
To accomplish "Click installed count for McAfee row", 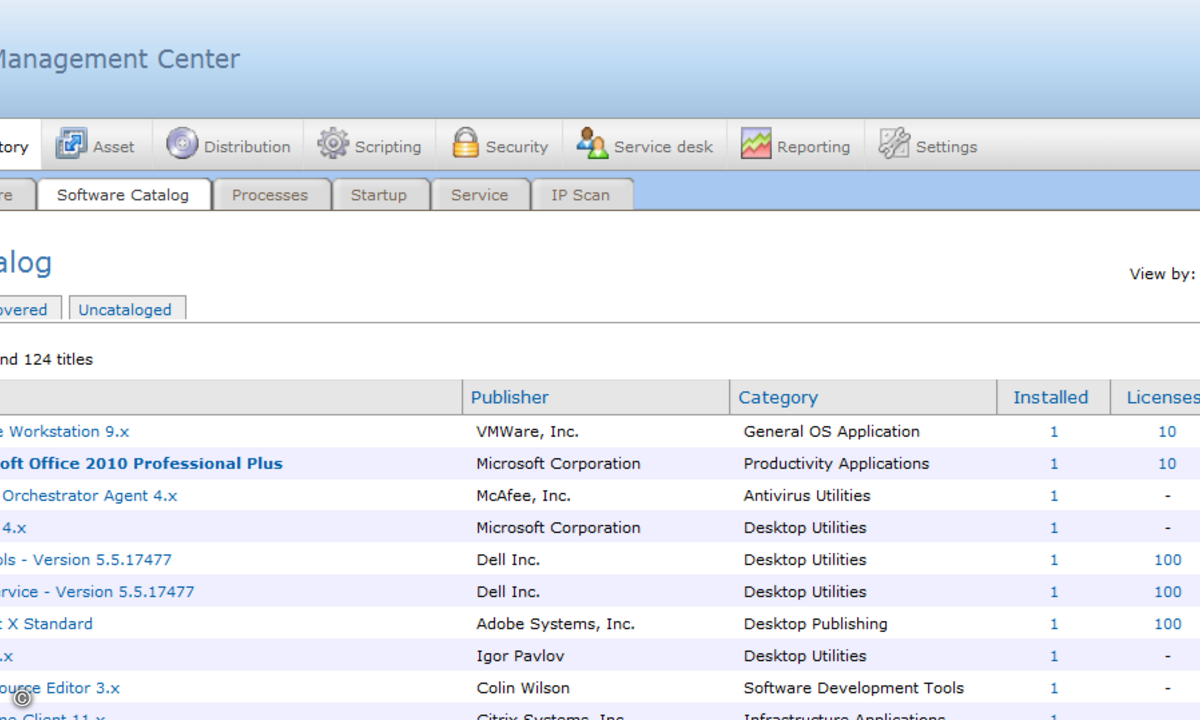I will pos(1054,496).
